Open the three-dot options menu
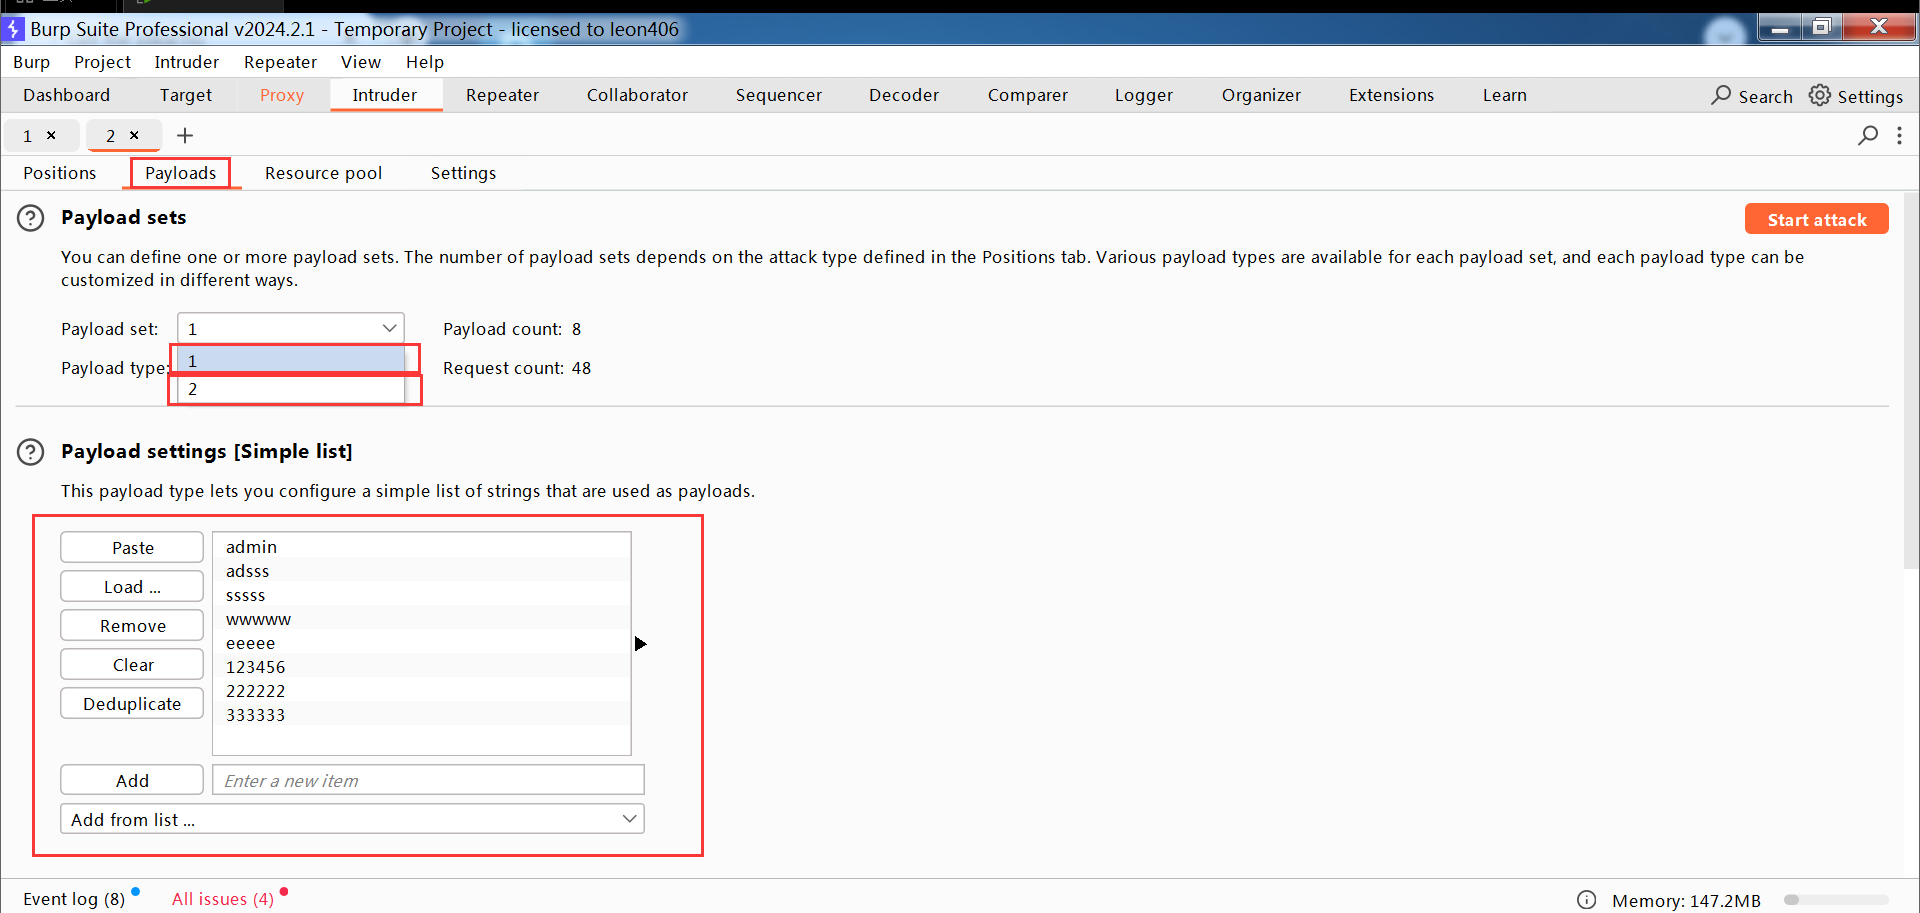Screen dimensions: 1920x913 coord(1899,136)
